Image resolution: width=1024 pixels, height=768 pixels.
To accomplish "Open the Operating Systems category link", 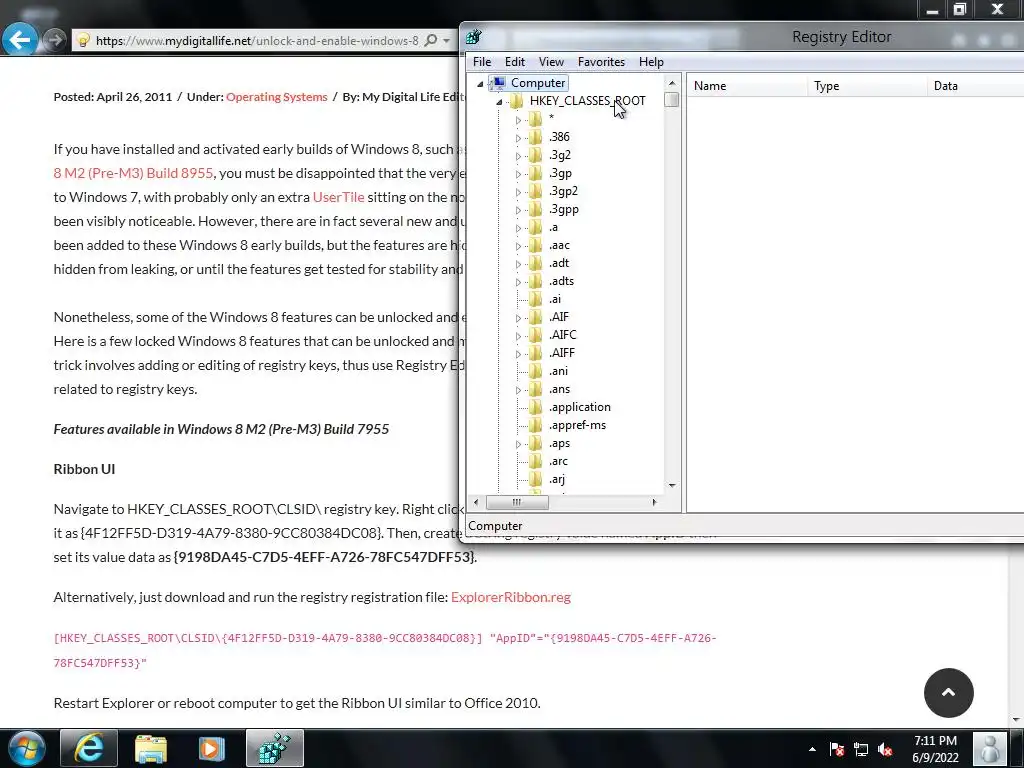I will pos(277,97).
